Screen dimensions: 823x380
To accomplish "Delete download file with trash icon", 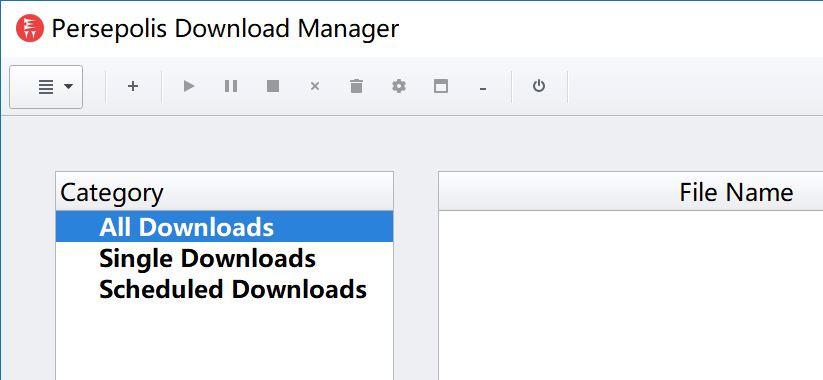I will coord(356,86).
